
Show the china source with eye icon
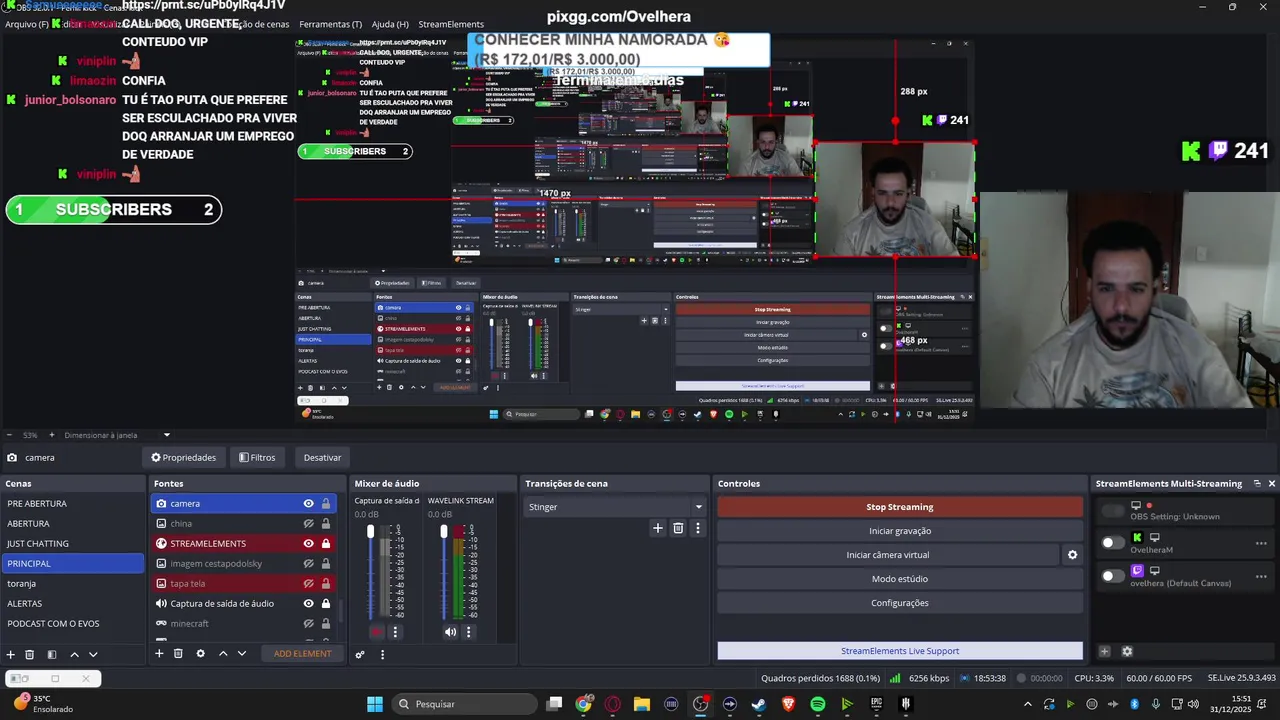pos(308,523)
